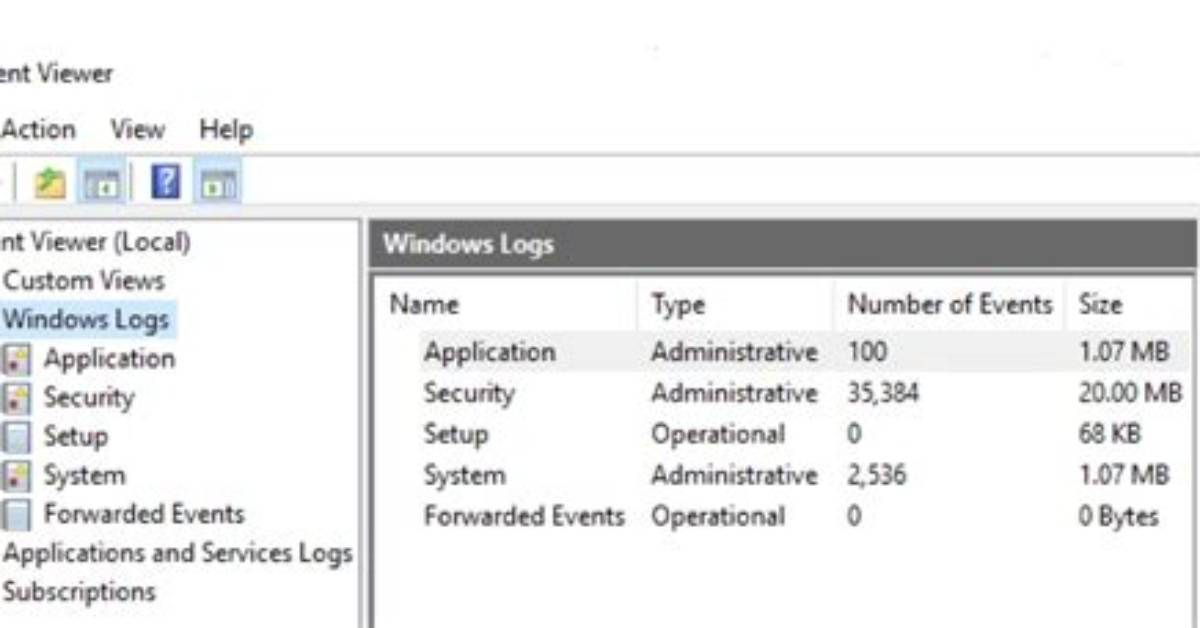Image resolution: width=1200 pixels, height=628 pixels.
Task: Open the Help menu
Action: pyautogui.click(x=226, y=130)
